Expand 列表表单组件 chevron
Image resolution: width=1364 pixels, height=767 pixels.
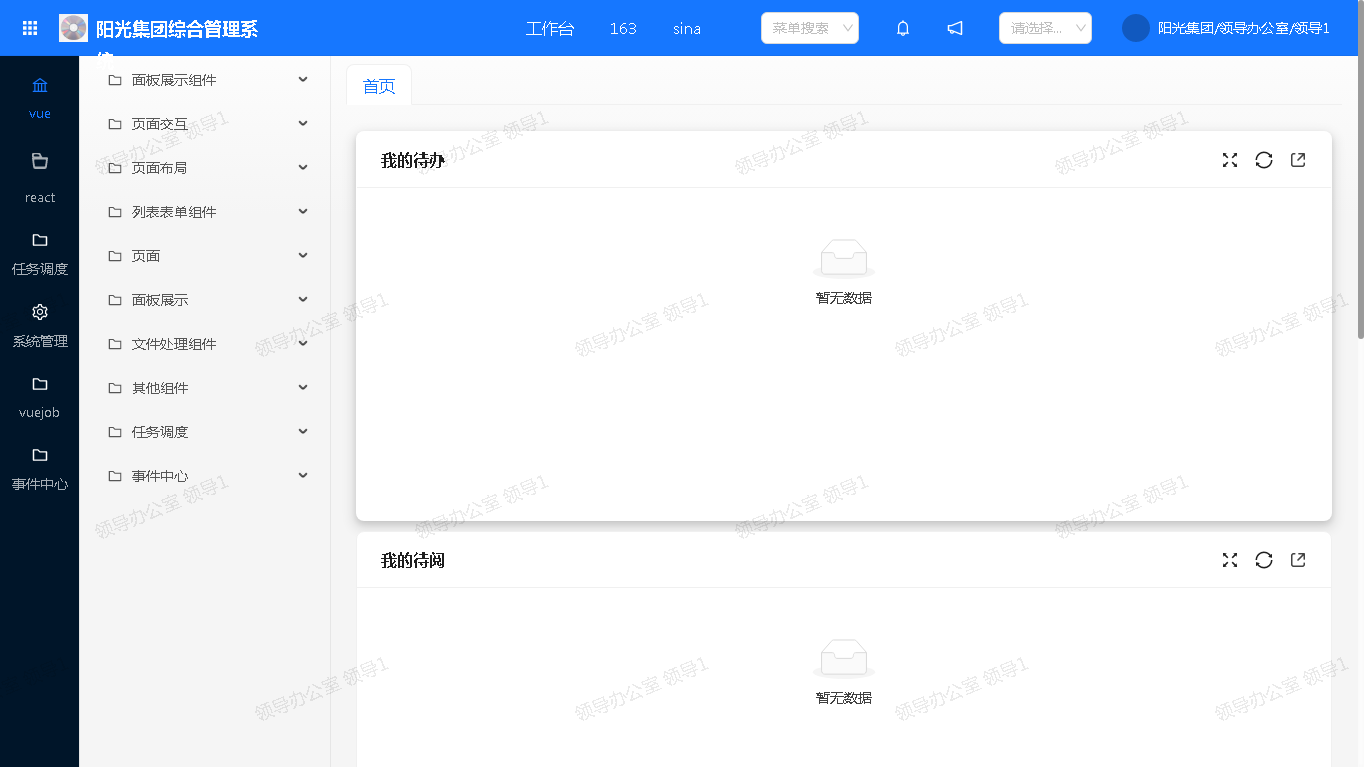[303, 211]
